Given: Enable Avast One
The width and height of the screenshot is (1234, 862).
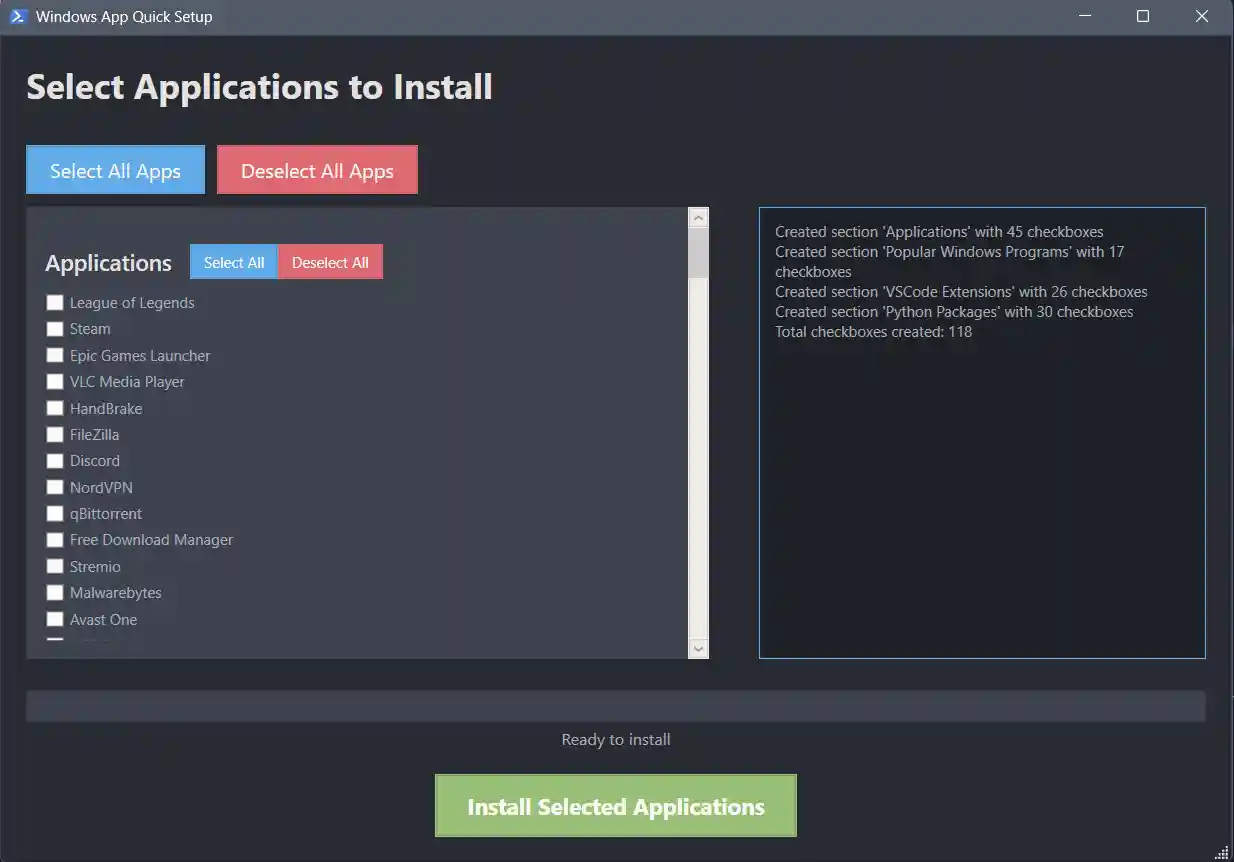Looking at the screenshot, I should tap(55, 619).
